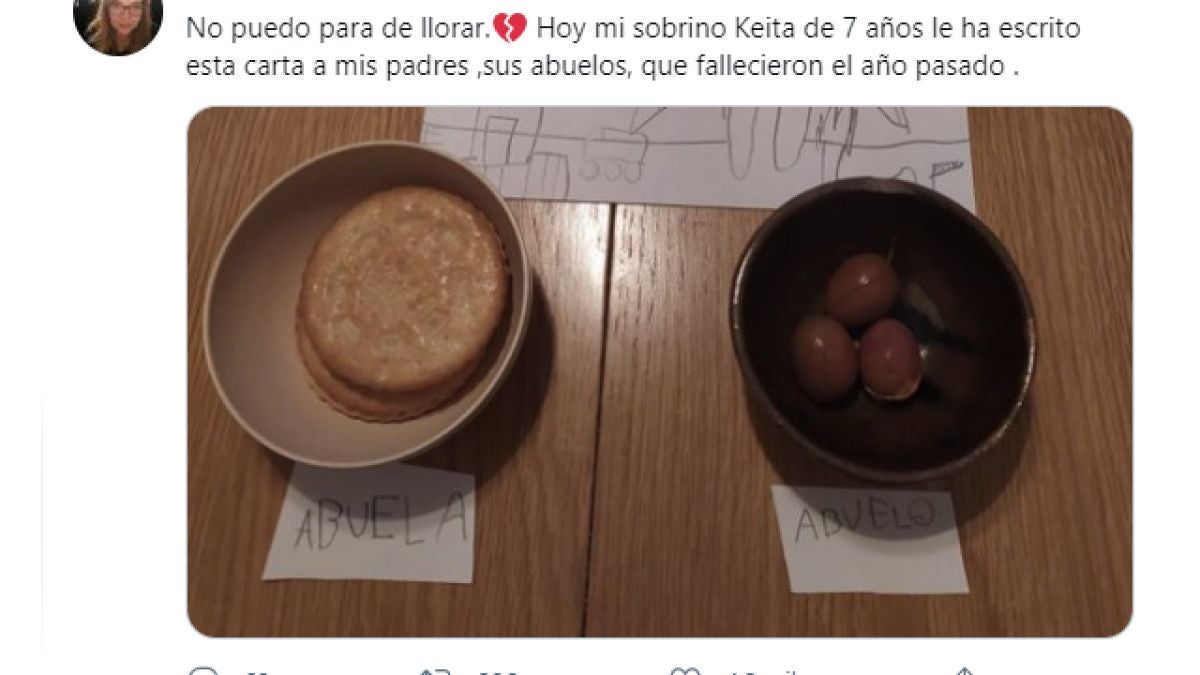Viewport: 1200px width, 675px height.
Task: Click the broken heart emoji in tweet
Action: (511, 30)
